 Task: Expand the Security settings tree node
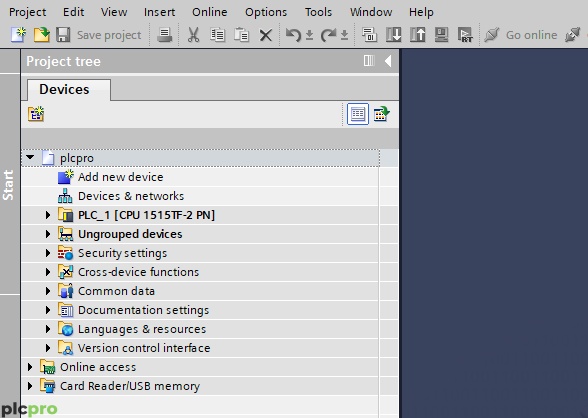[48, 253]
